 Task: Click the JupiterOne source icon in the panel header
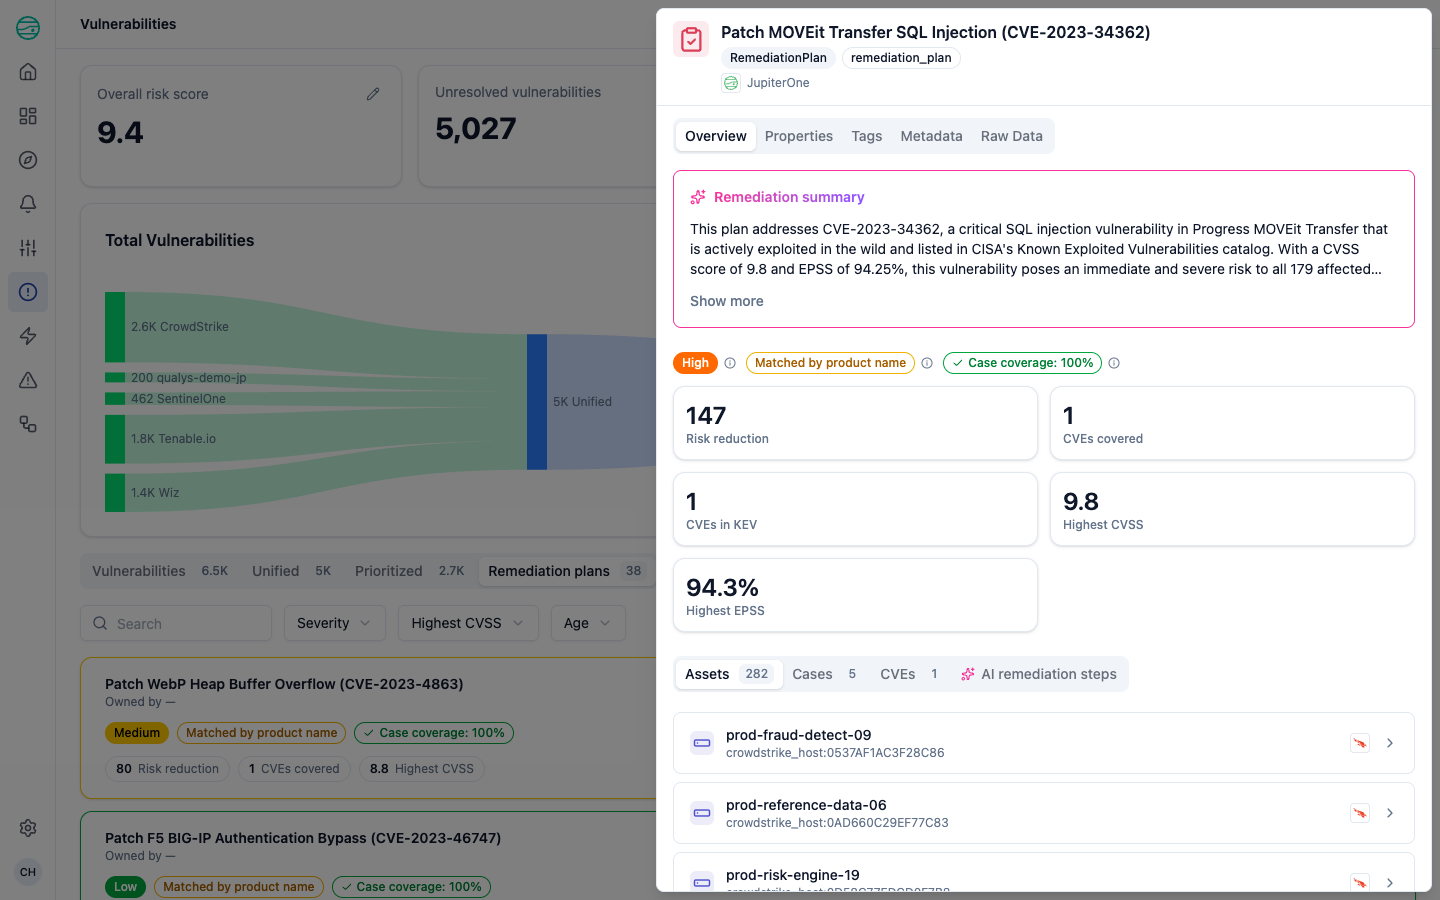731,83
